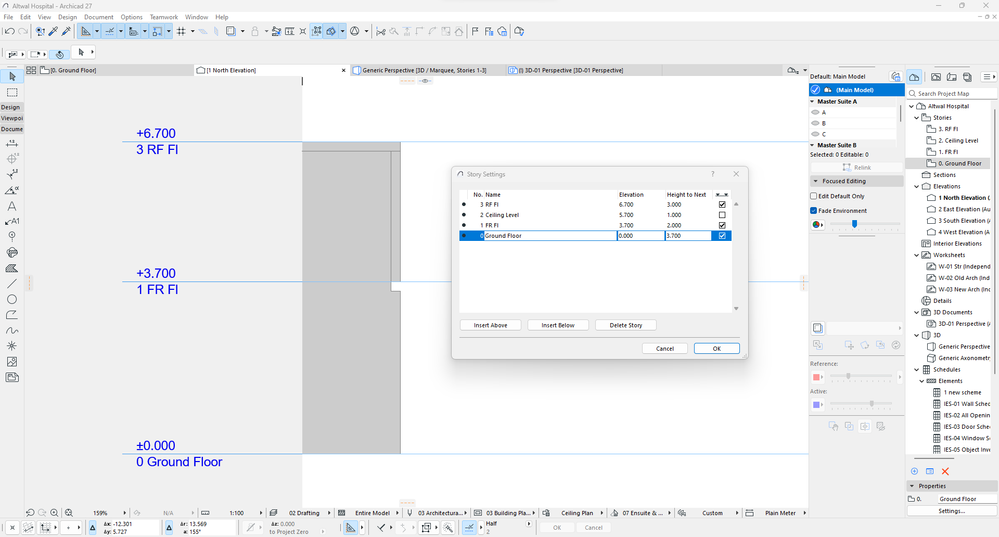The height and width of the screenshot is (537, 999).
Task: Switch to the 0. Ground Floor tab
Action: click(x=72, y=71)
